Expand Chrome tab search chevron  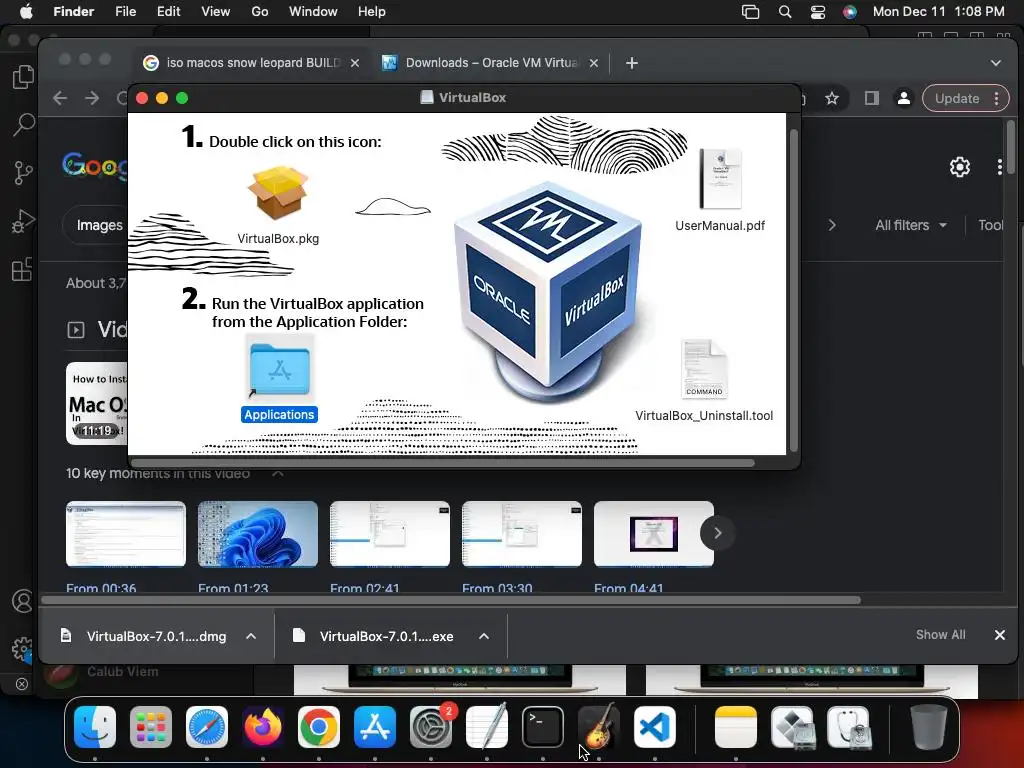[x=995, y=63]
